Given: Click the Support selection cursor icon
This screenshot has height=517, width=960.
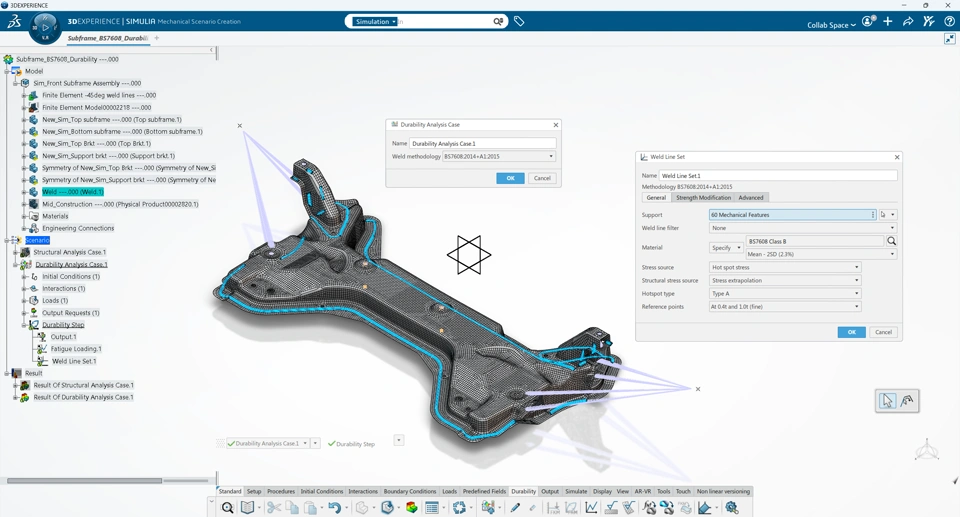Looking at the screenshot, I should pyautogui.click(x=883, y=215).
